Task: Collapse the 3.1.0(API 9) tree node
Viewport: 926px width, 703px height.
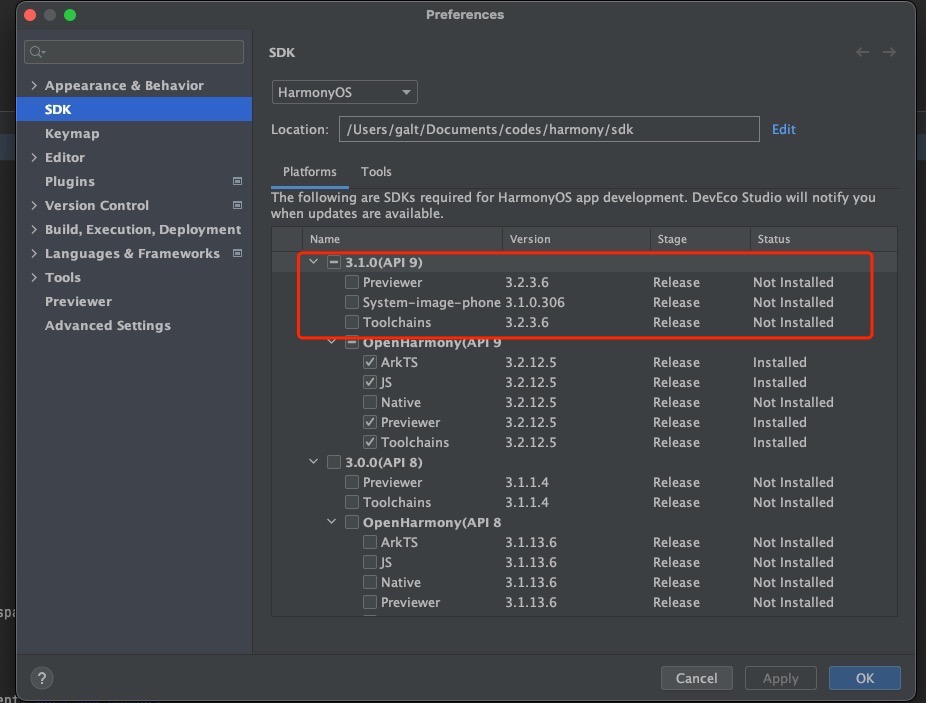Action: (314, 261)
